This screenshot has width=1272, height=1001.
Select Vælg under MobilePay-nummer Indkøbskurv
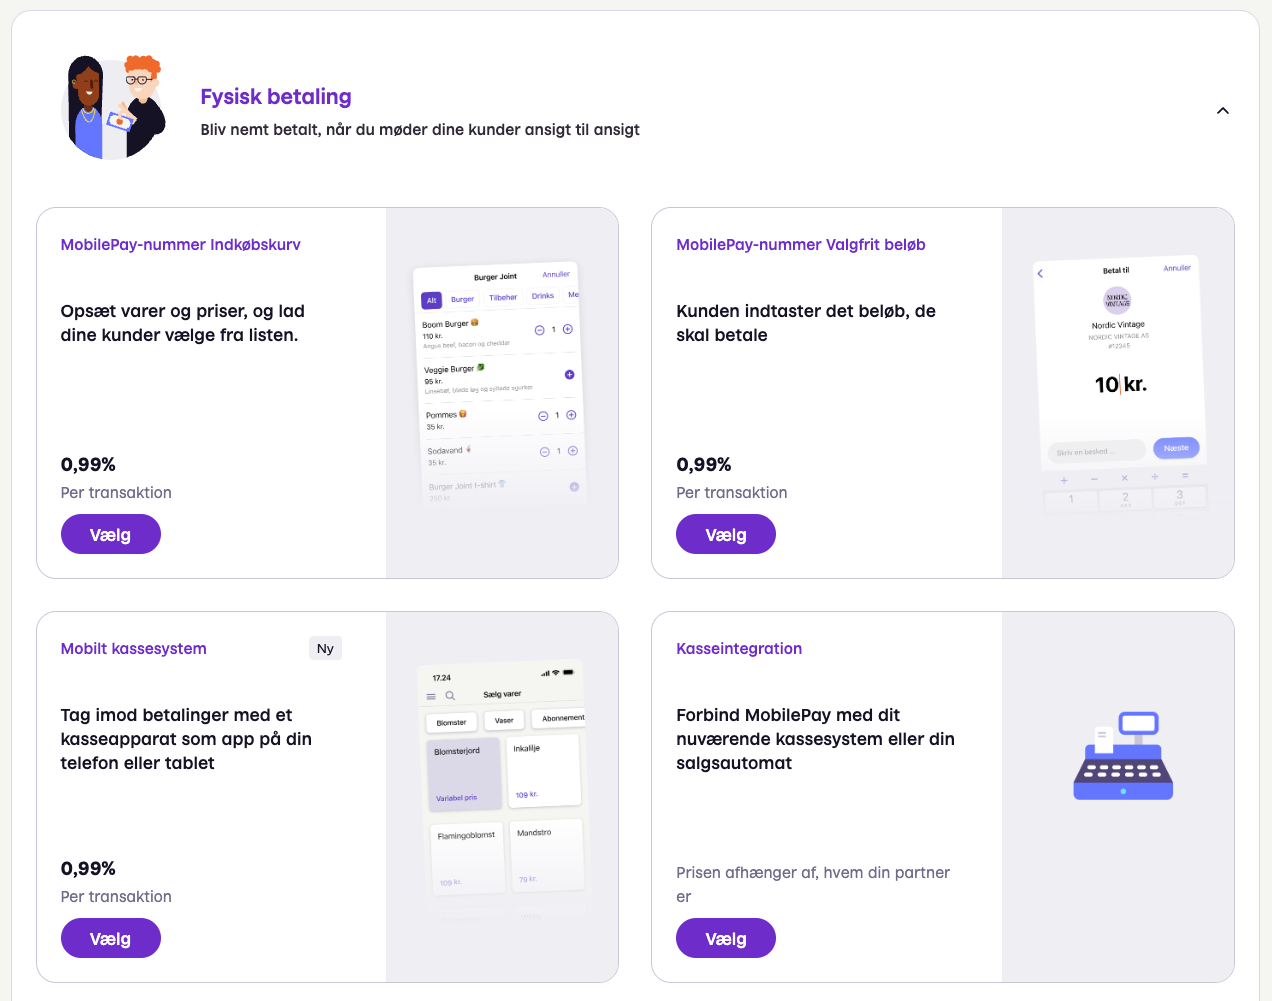coord(111,534)
